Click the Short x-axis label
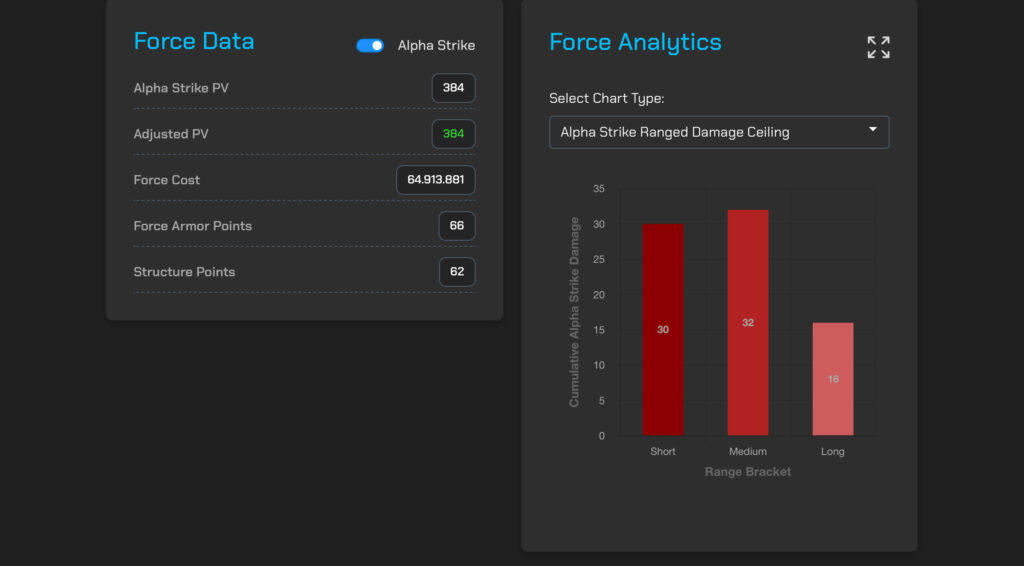The image size is (1024, 566). (663, 452)
